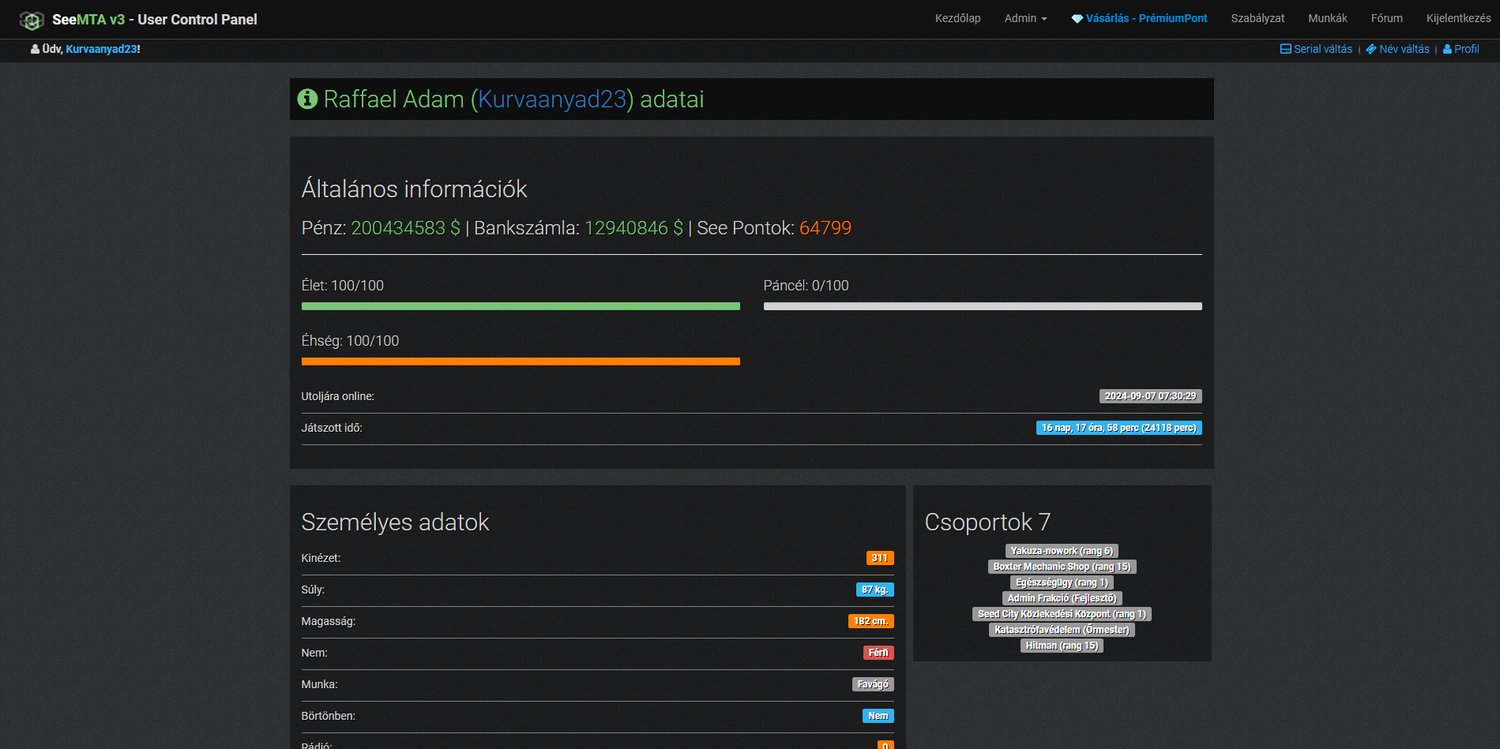Click Kijelentkezés to log out
The image size is (1500, 749).
[1459, 19]
